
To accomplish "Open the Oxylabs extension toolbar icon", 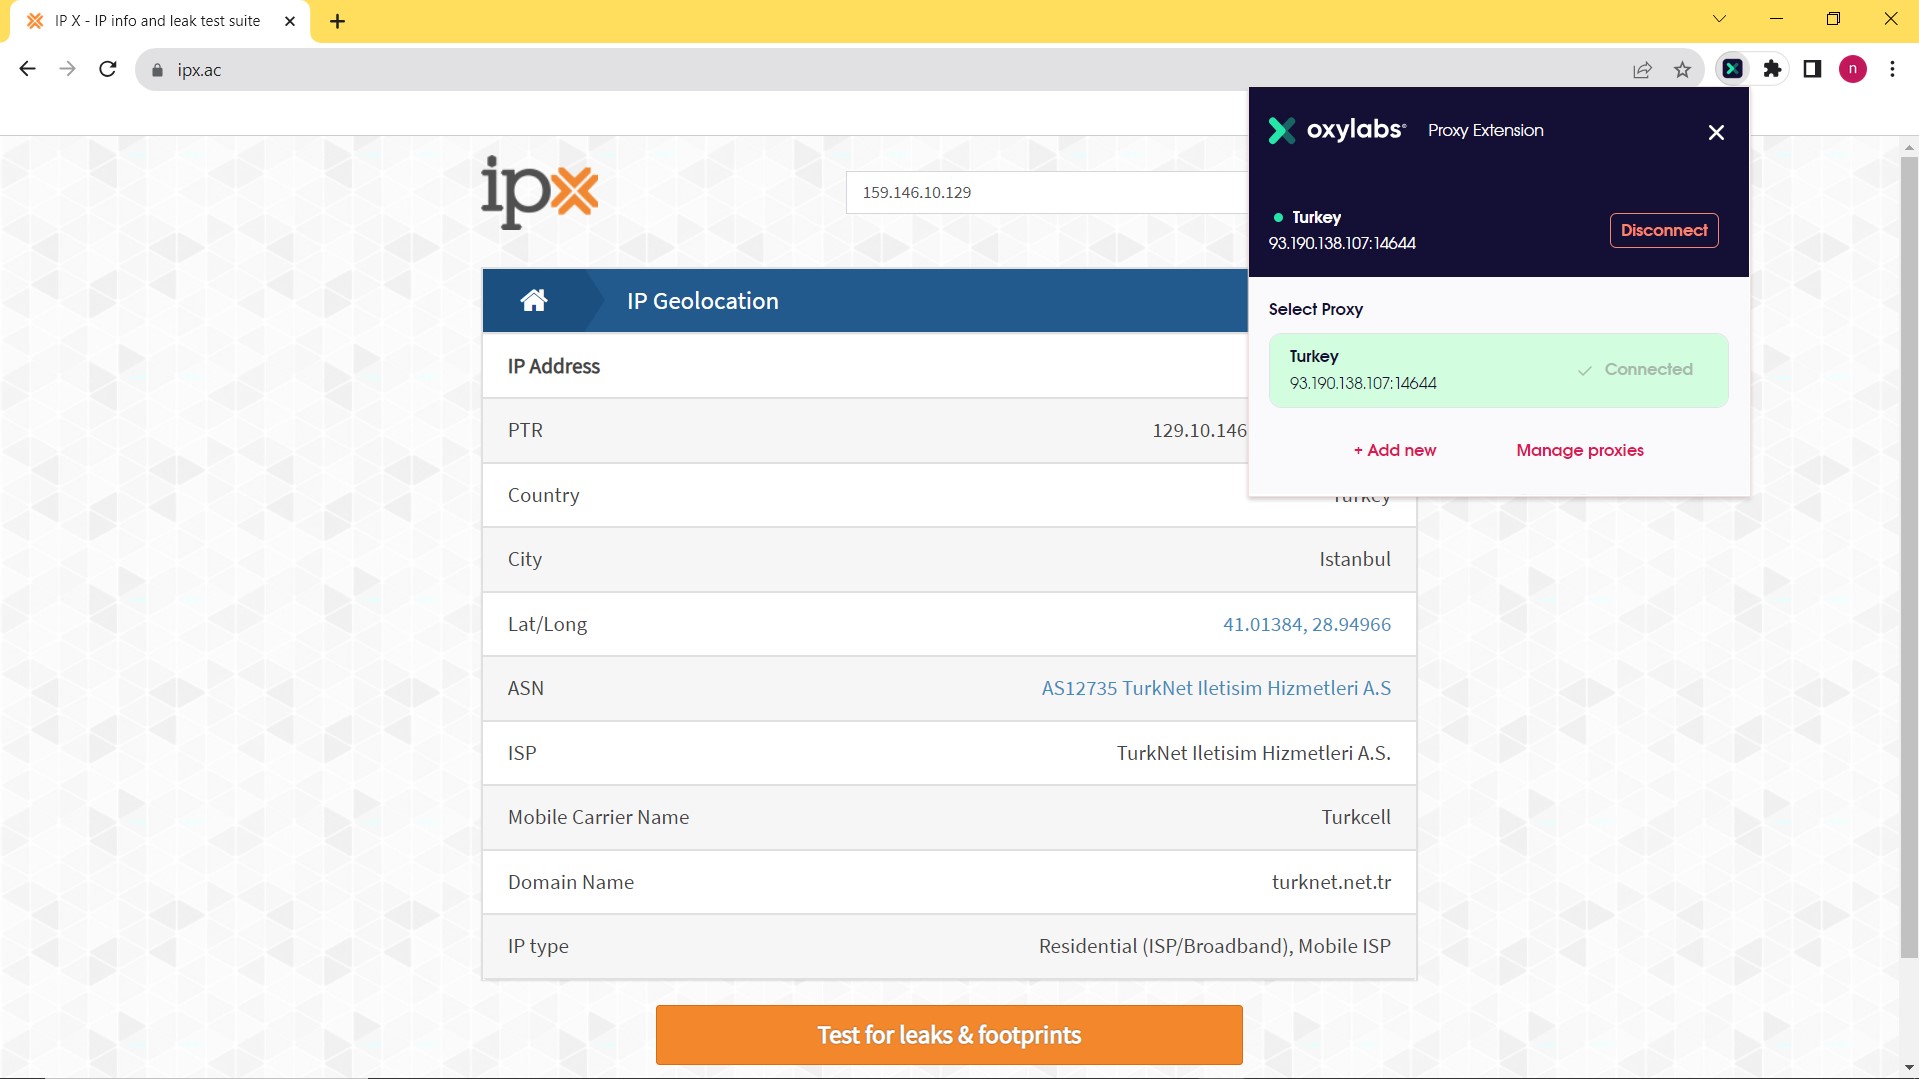I will click(1732, 69).
